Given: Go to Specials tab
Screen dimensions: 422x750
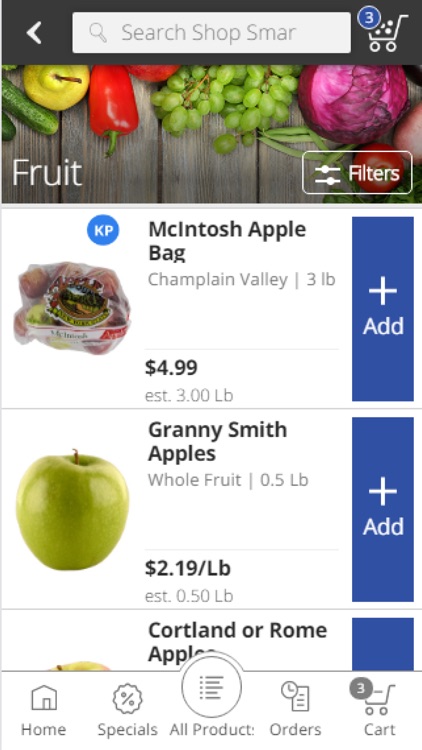Looking at the screenshot, I should pos(127,710).
